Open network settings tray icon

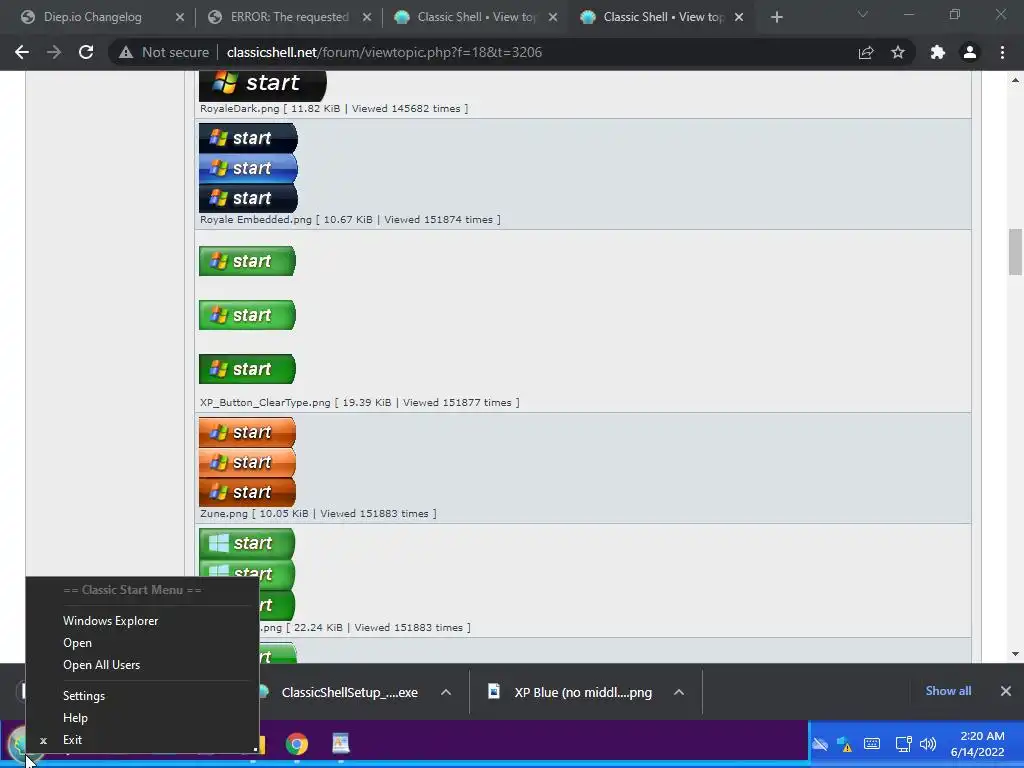903,744
